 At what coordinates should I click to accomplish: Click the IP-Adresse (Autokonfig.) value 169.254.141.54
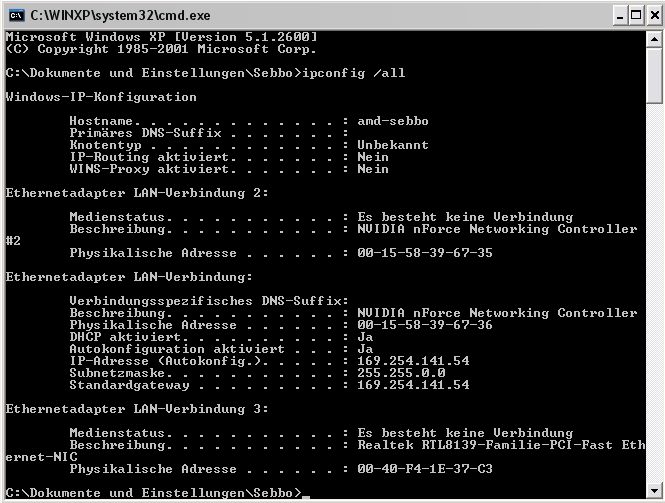[413, 361]
